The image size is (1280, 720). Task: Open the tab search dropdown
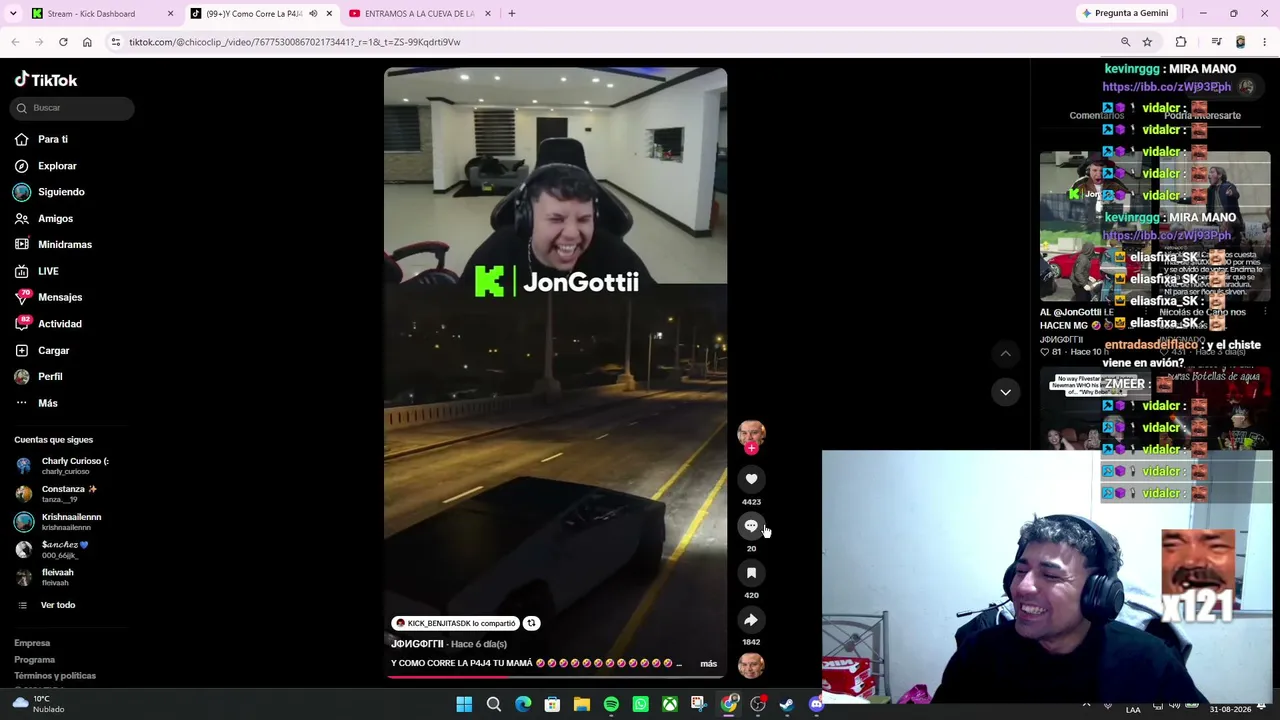[x=13, y=14]
